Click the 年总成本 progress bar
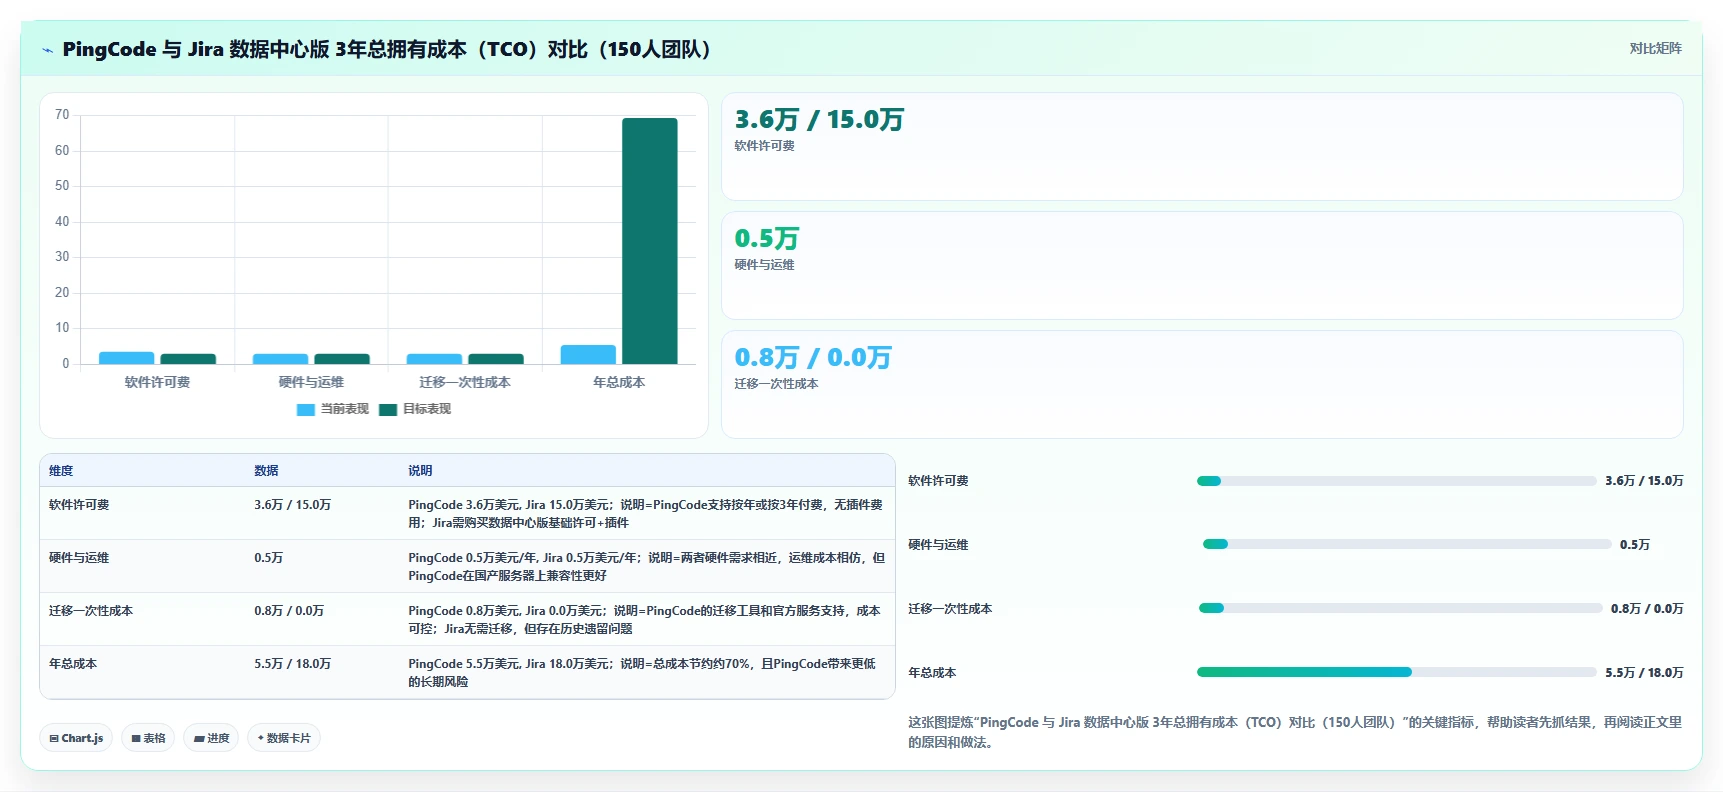 (1396, 673)
